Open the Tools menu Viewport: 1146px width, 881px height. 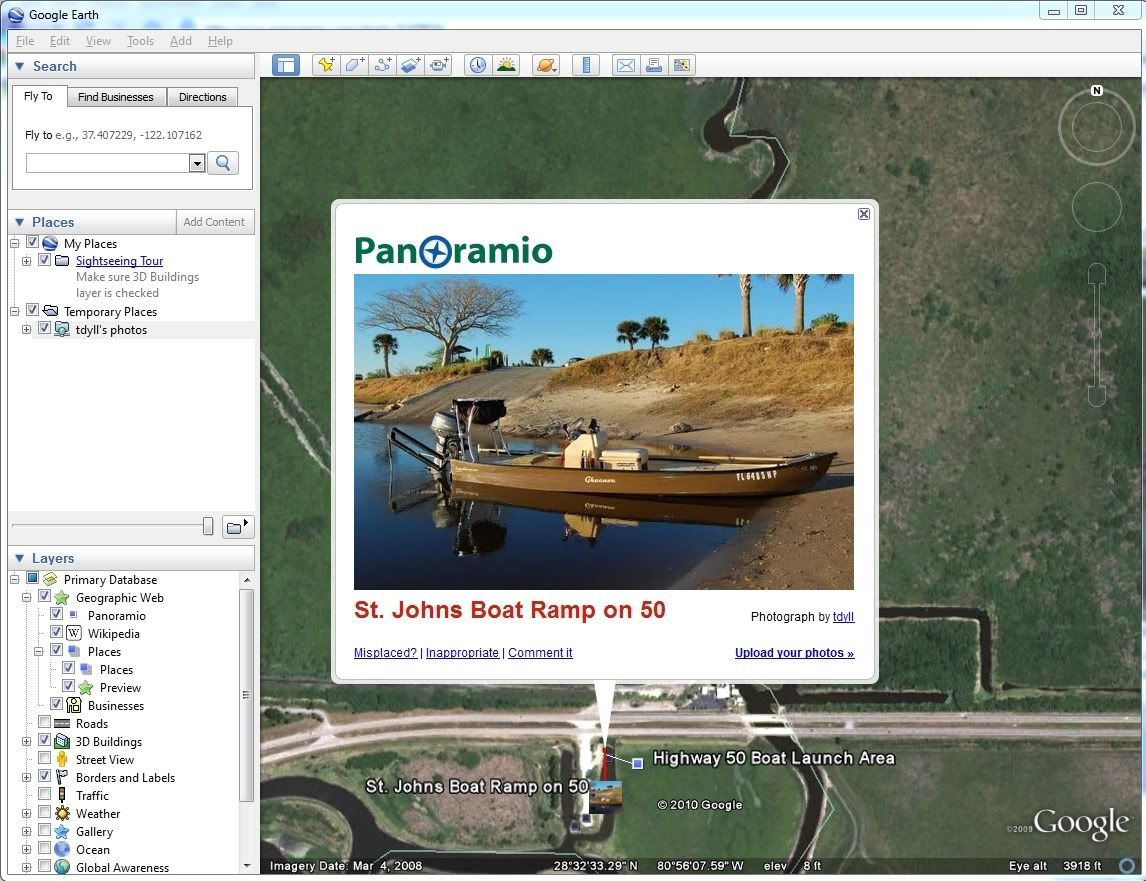coord(140,41)
